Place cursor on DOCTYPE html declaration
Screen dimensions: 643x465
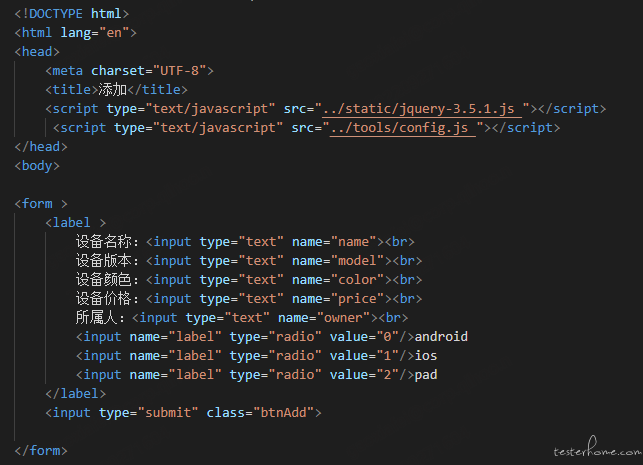72,14
